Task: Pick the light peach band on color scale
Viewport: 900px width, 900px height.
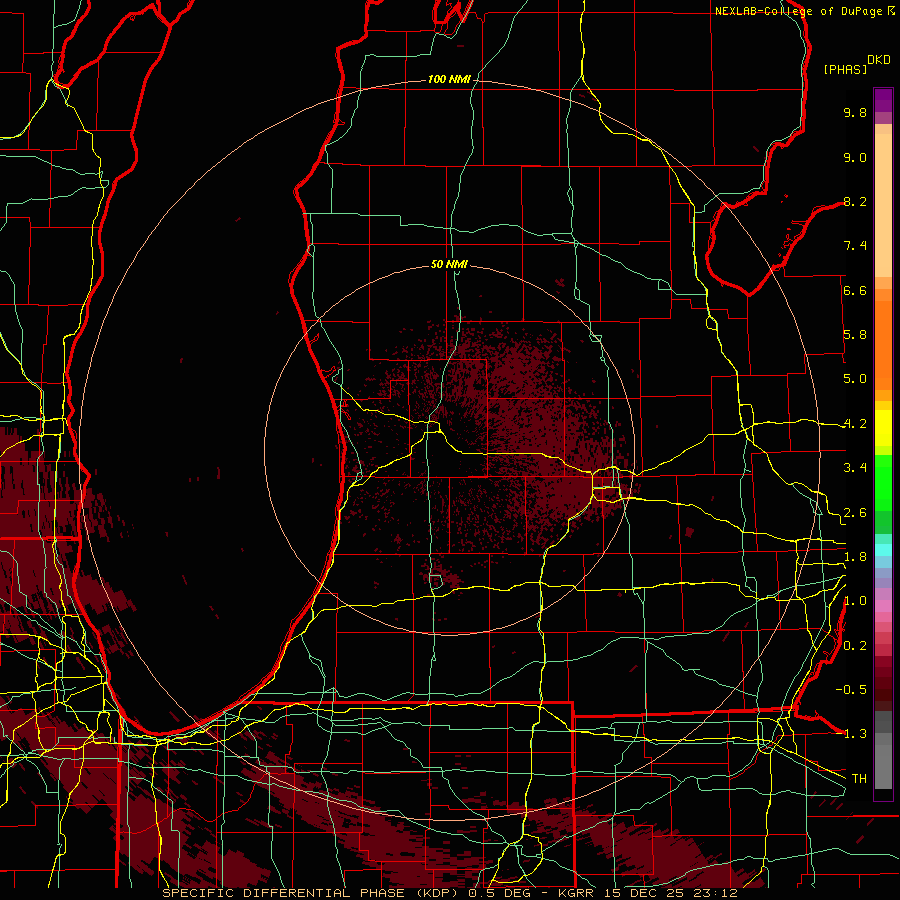Action: 883,207
